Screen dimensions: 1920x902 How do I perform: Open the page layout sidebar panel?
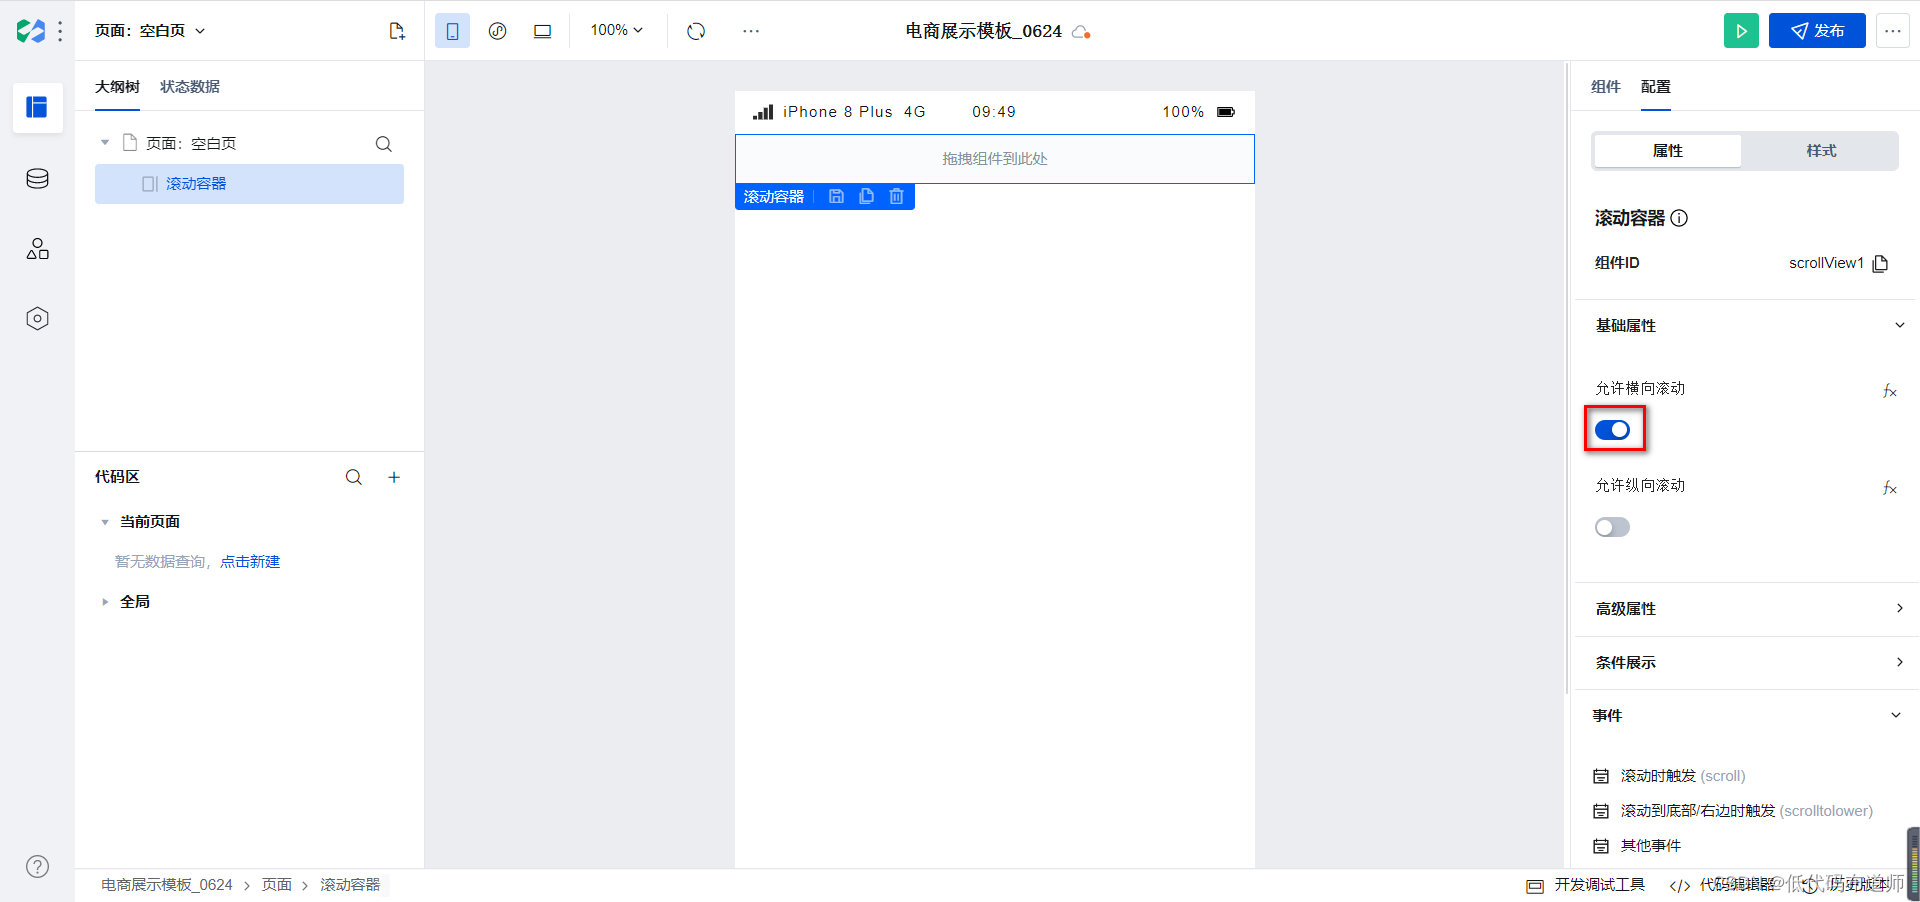coord(38,107)
